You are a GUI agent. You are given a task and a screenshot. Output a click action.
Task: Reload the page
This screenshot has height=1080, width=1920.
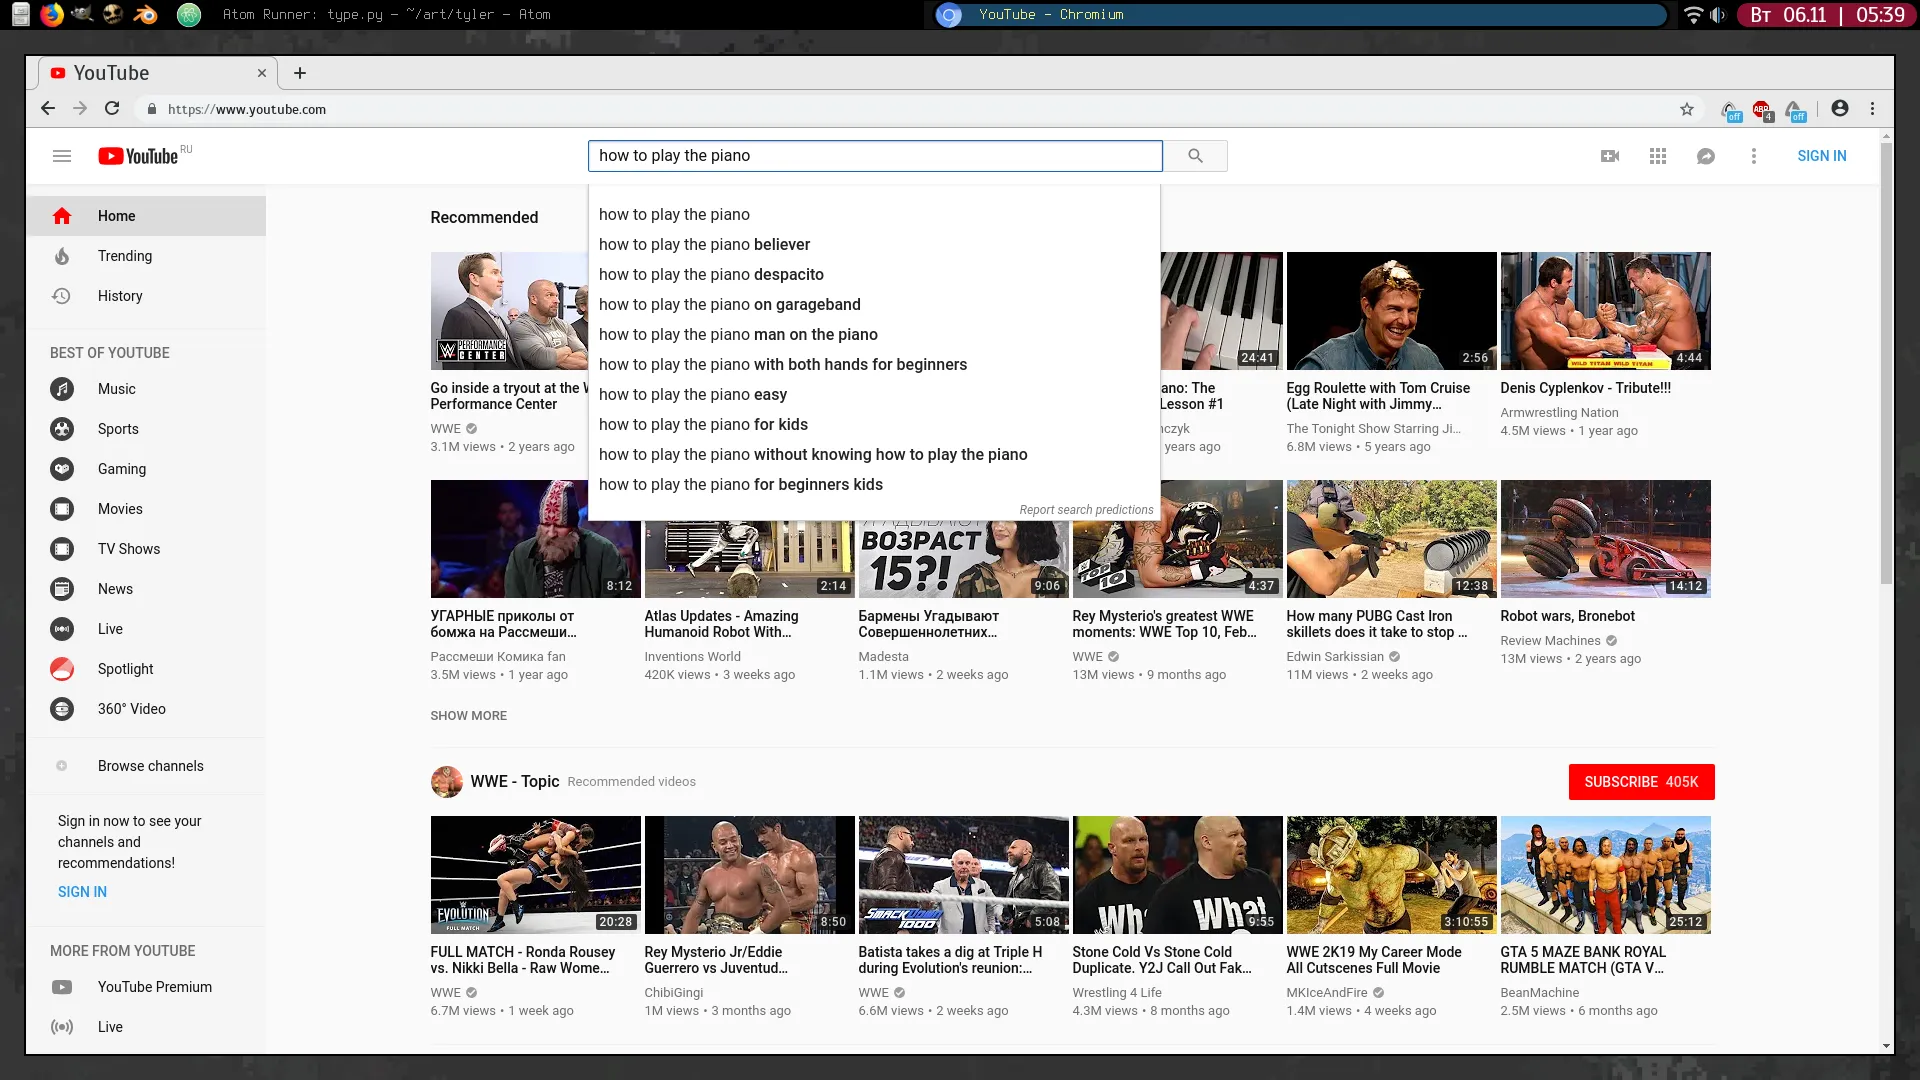[112, 109]
